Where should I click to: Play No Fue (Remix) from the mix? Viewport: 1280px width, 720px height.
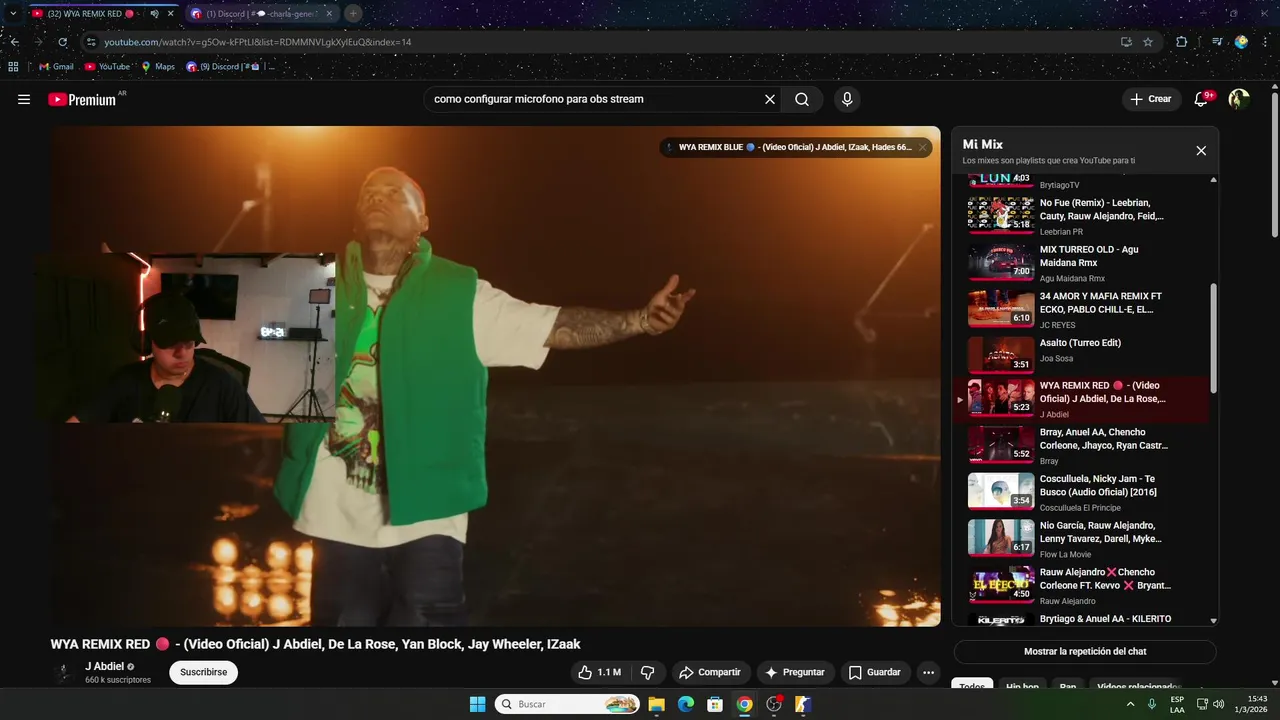pyautogui.click(x=1085, y=216)
